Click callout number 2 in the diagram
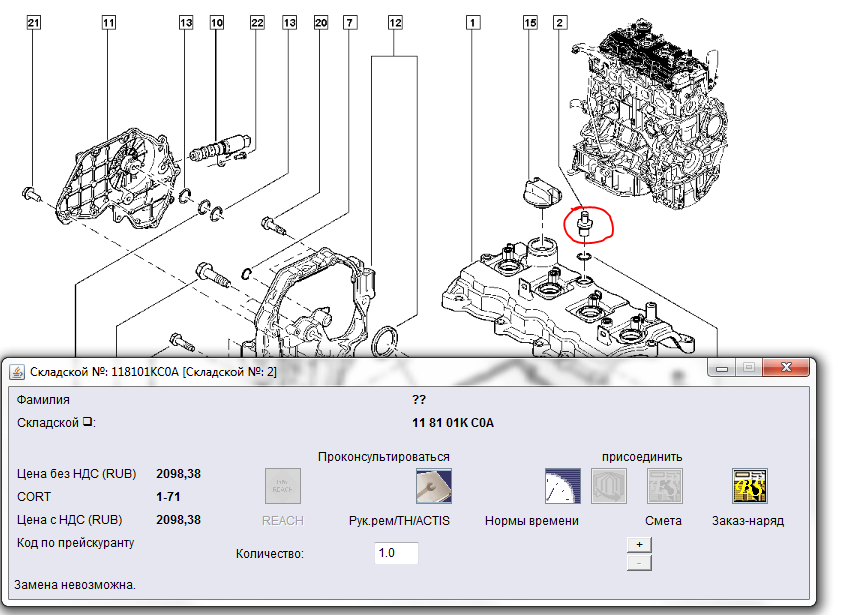 [560, 23]
